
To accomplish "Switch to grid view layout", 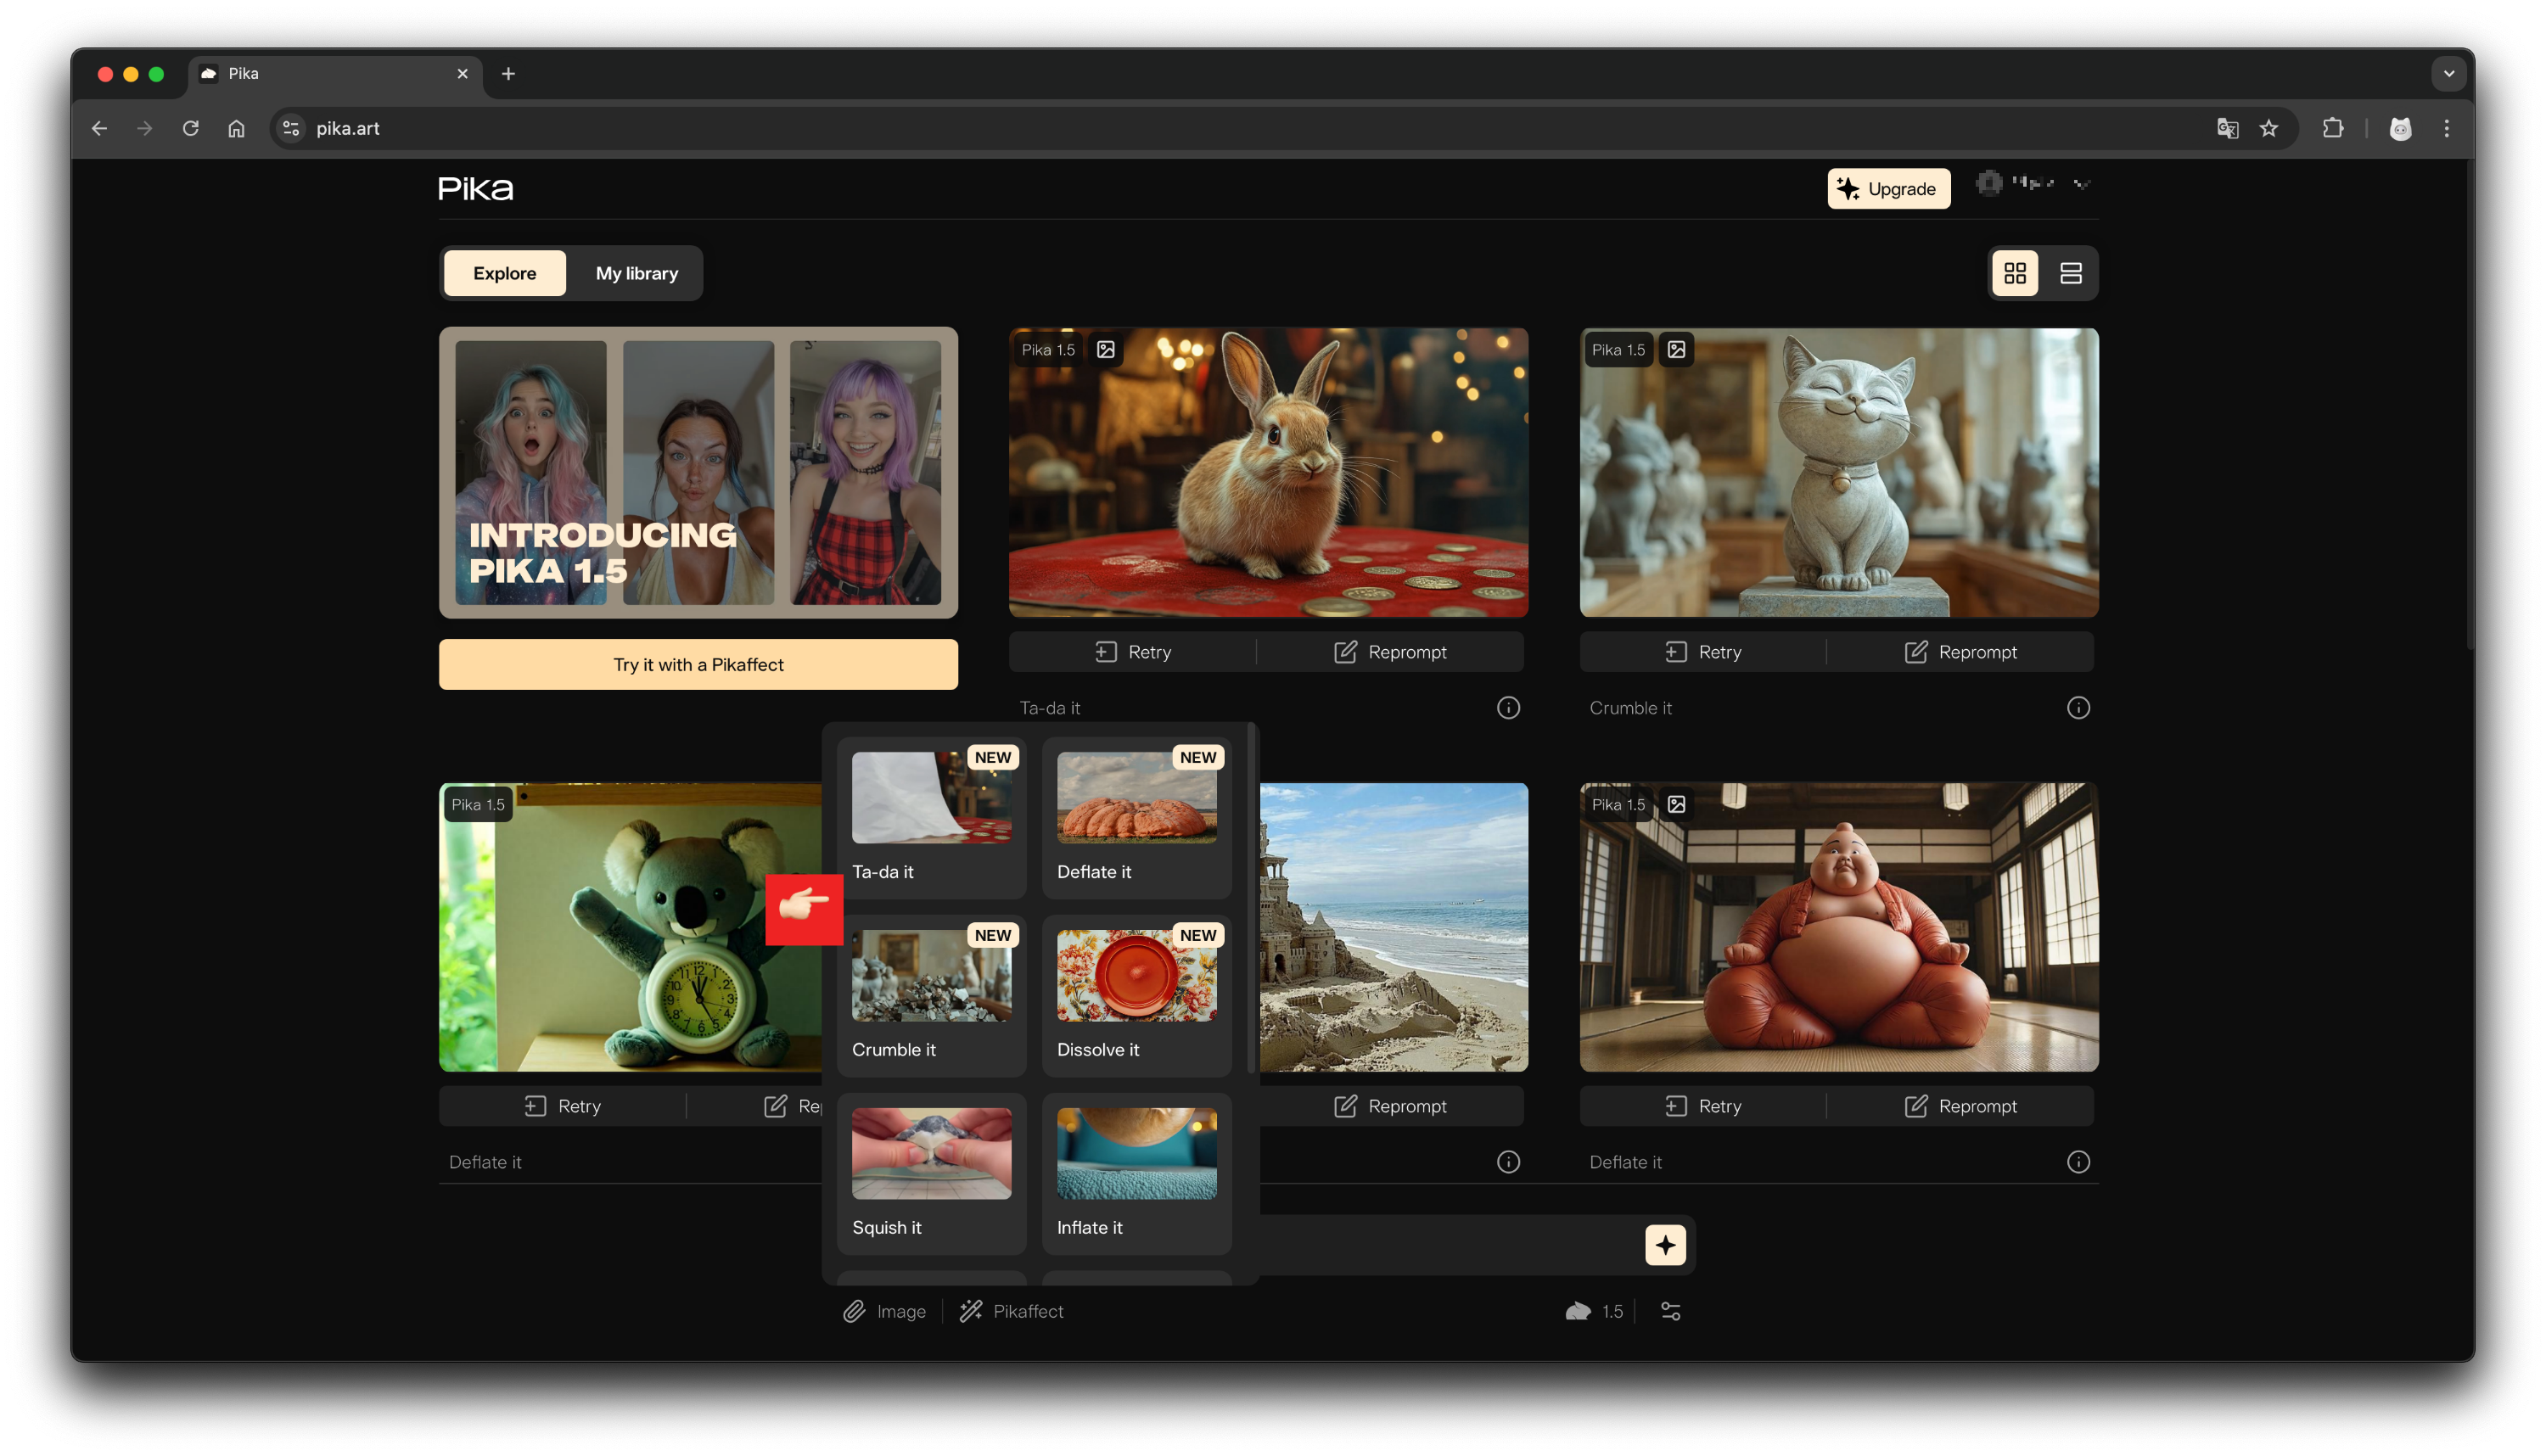I will (2014, 273).
